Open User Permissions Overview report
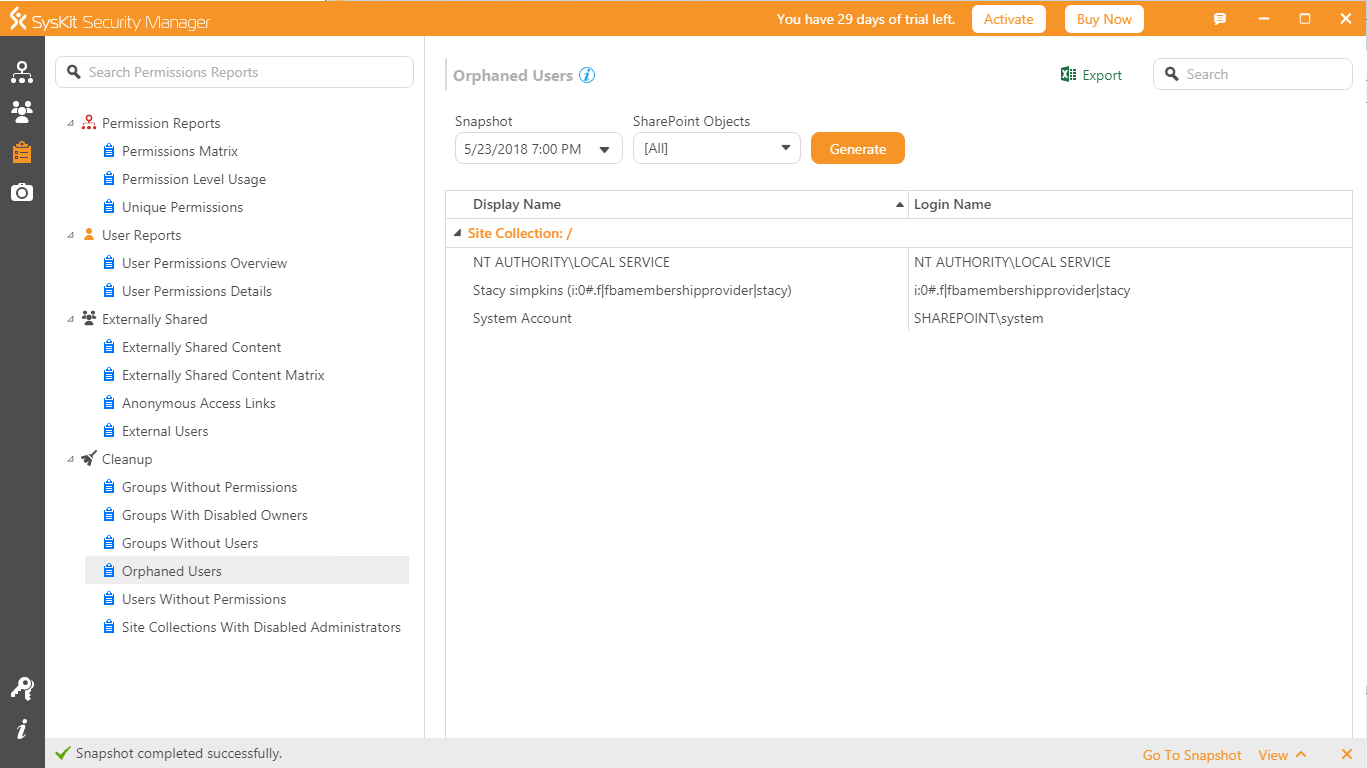The height and width of the screenshot is (768, 1367). [x=204, y=263]
